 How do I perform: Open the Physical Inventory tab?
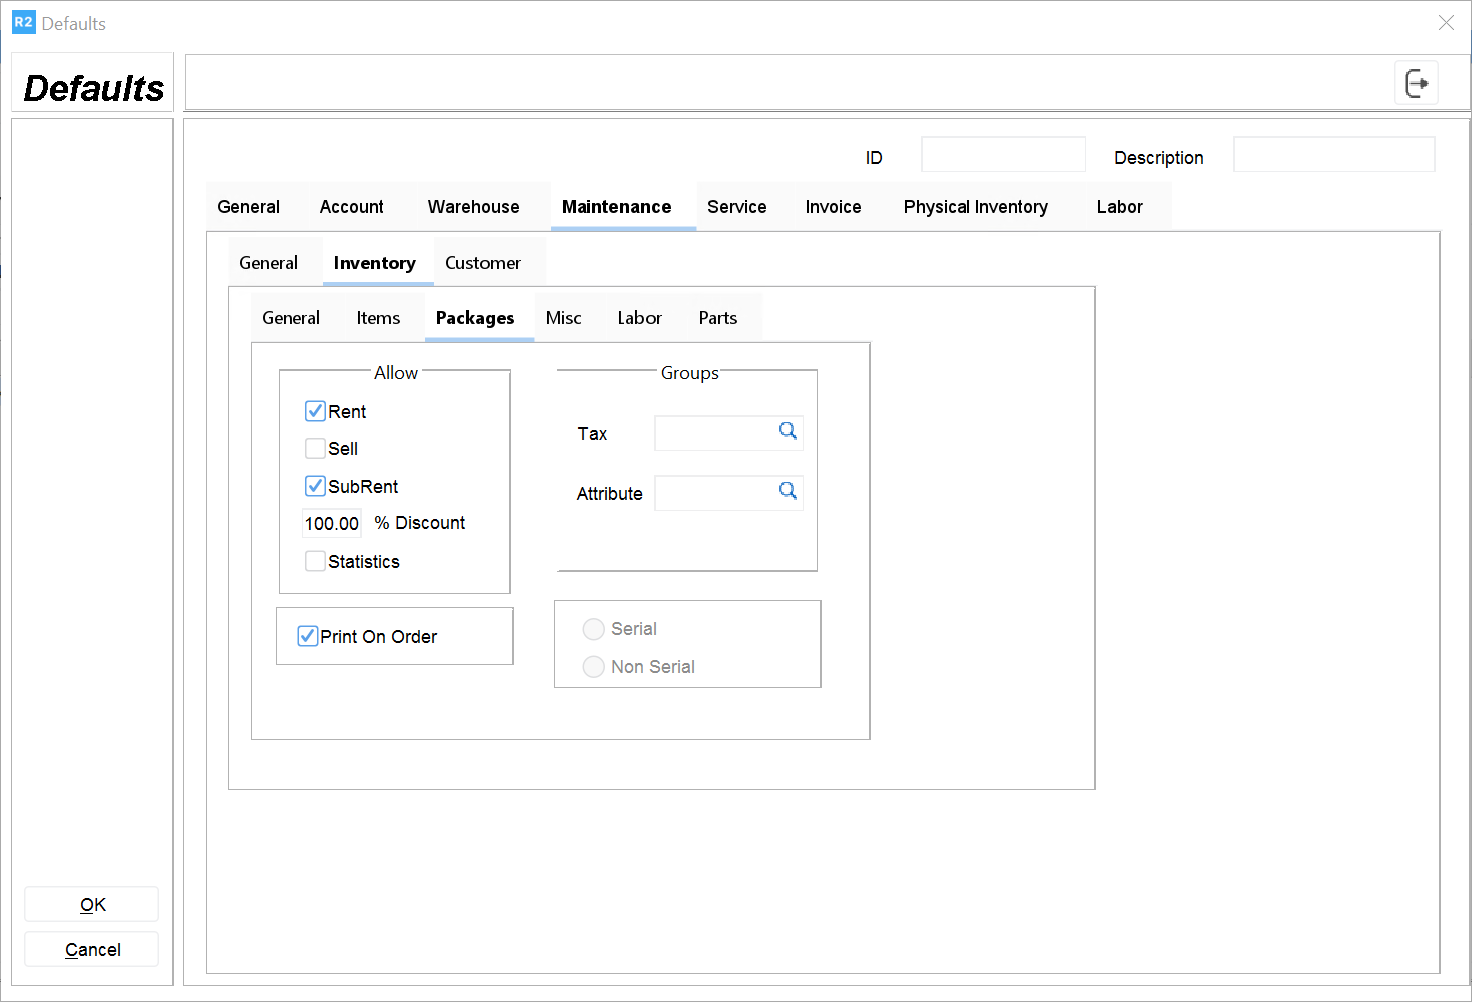coord(975,207)
